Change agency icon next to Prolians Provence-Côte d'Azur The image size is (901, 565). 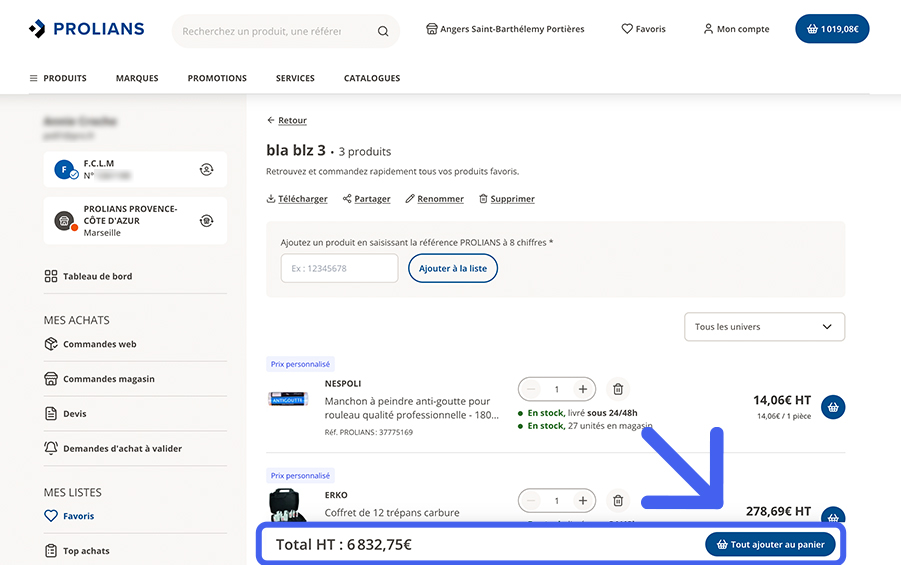point(206,221)
